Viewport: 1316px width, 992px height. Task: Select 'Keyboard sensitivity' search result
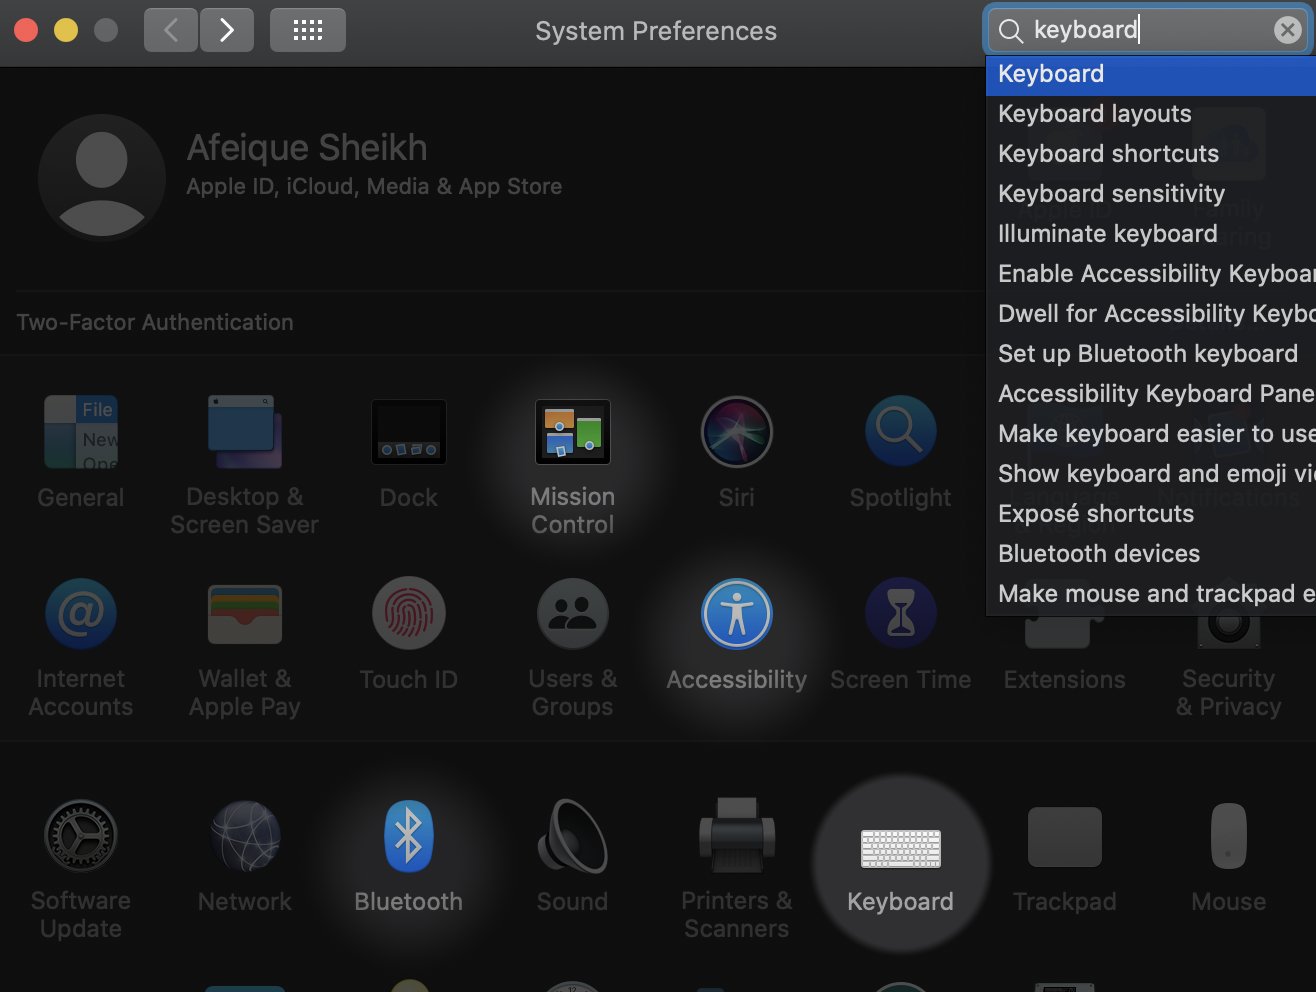tap(1151, 194)
